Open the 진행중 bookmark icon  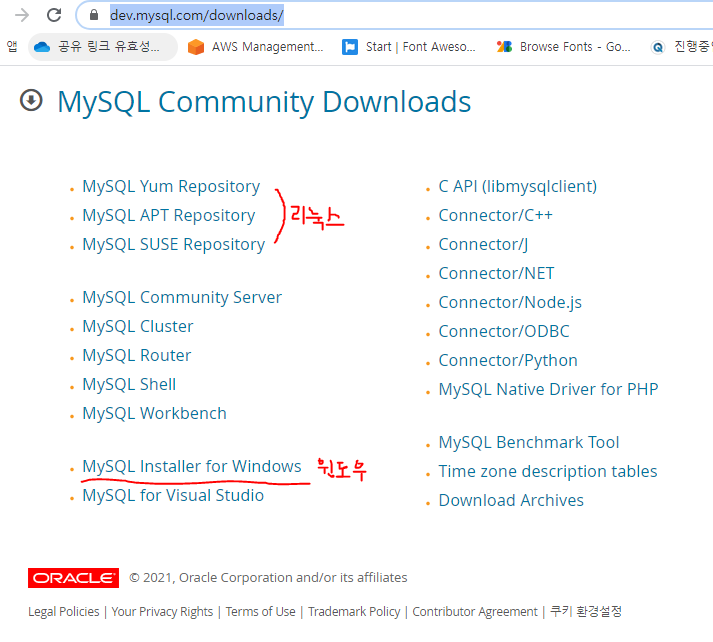(658, 47)
